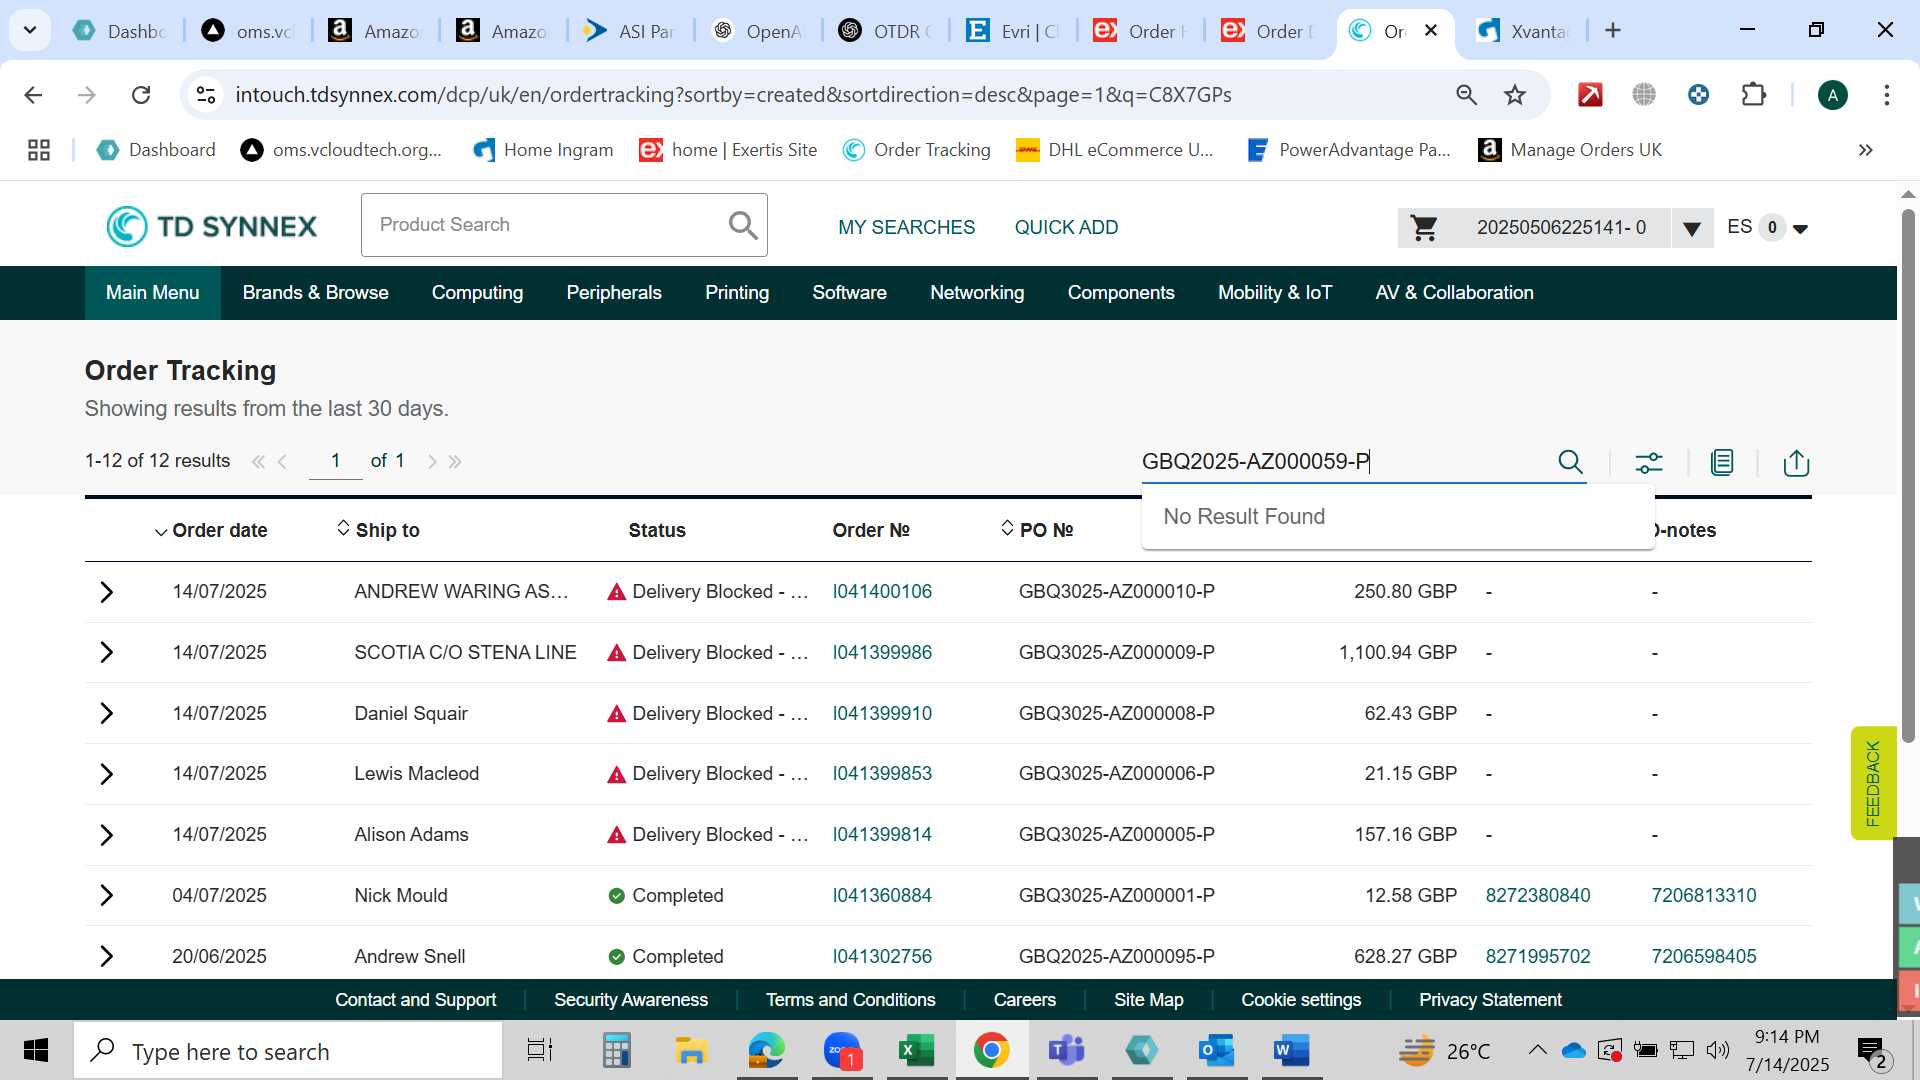Image resolution: width=1920 pixels, height=1080 pixels.
Task: Click the MY SEARCHES link
Action: 906,228
